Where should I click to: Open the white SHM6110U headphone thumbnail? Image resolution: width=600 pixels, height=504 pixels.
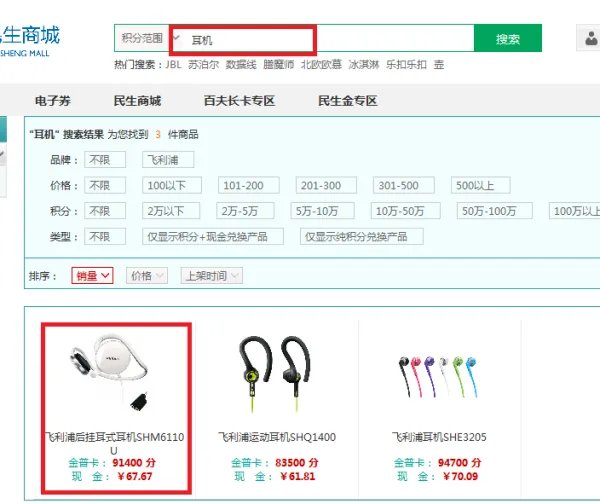coord(110,373)
